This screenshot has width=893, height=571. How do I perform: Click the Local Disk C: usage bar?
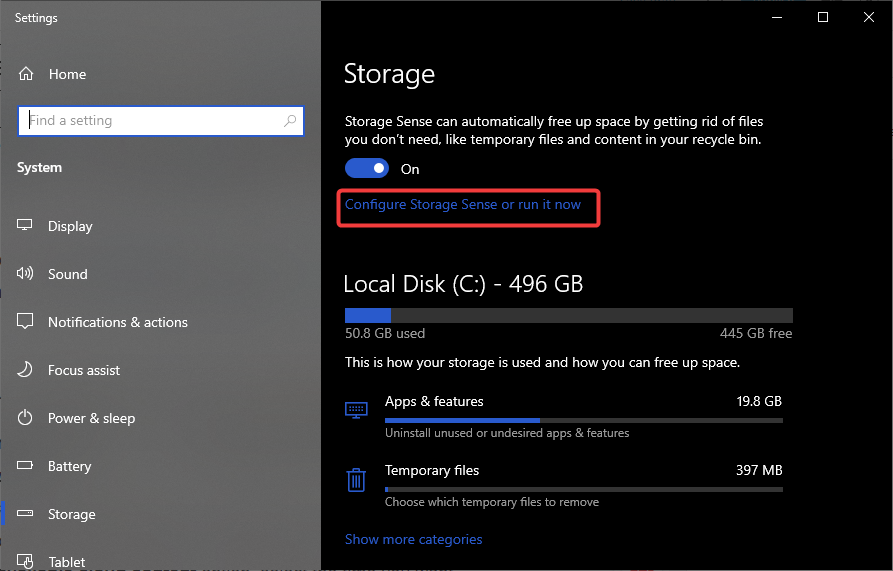[568, 315]
